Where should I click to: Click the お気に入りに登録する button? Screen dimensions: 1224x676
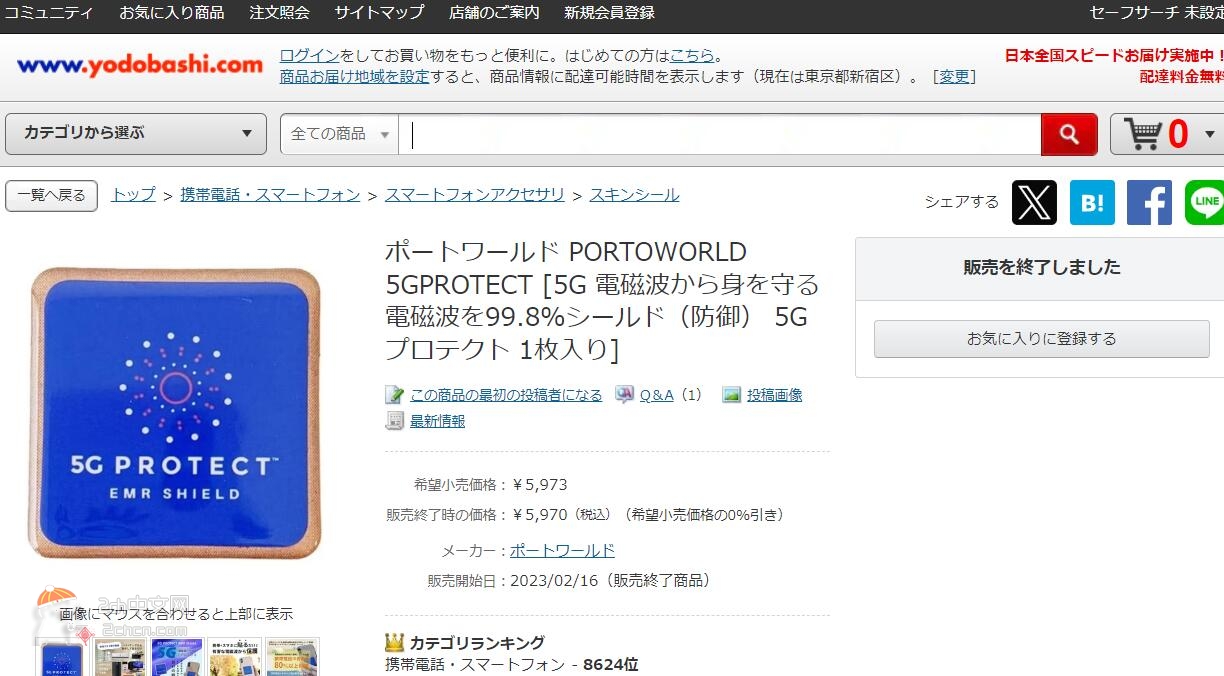tap(1041, 339)
